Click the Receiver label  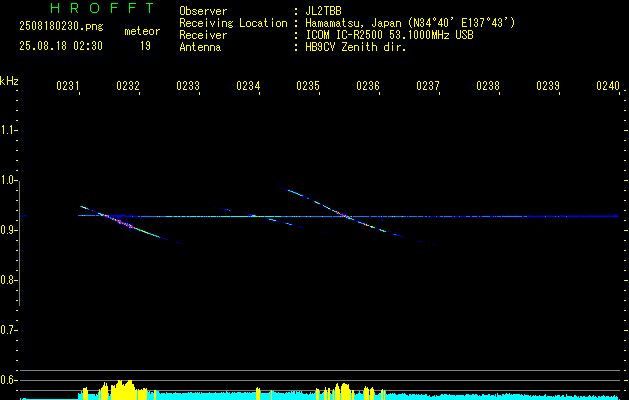coord(203,35)
